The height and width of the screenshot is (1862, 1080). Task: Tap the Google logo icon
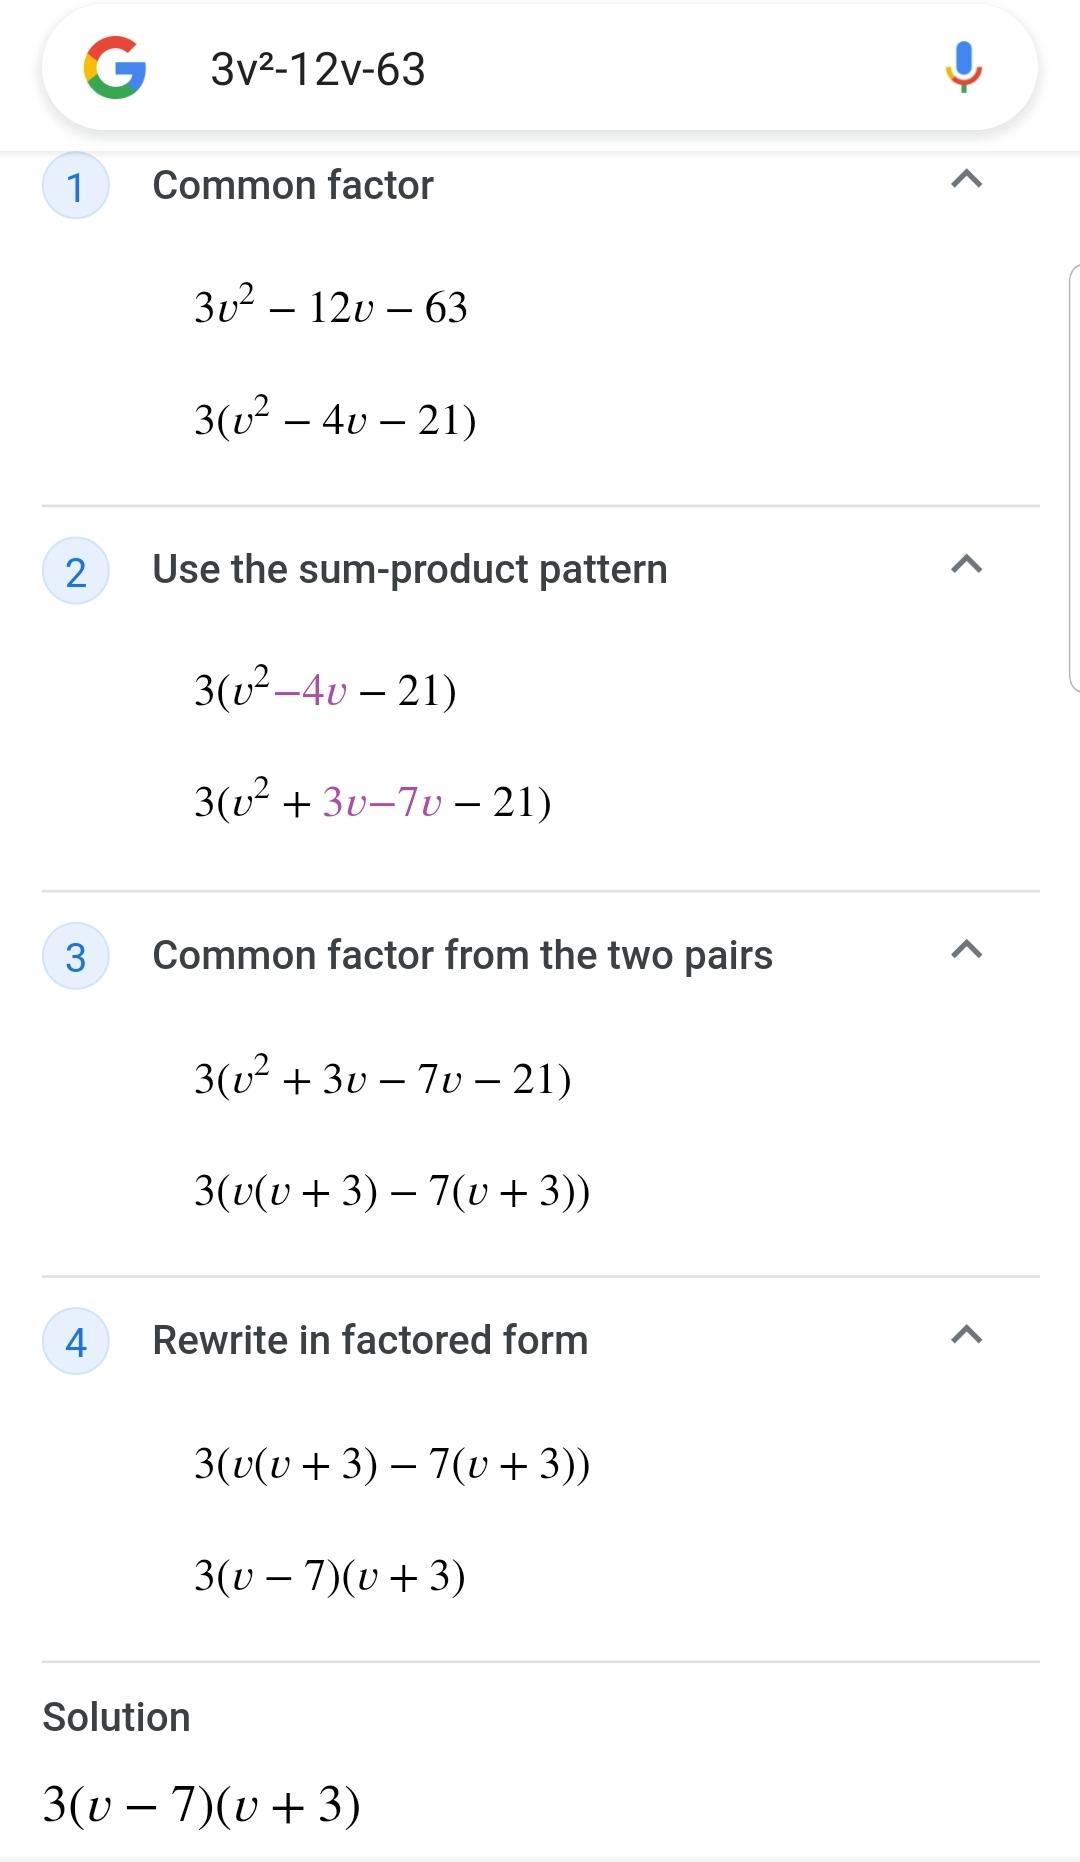tap(115, 68)
